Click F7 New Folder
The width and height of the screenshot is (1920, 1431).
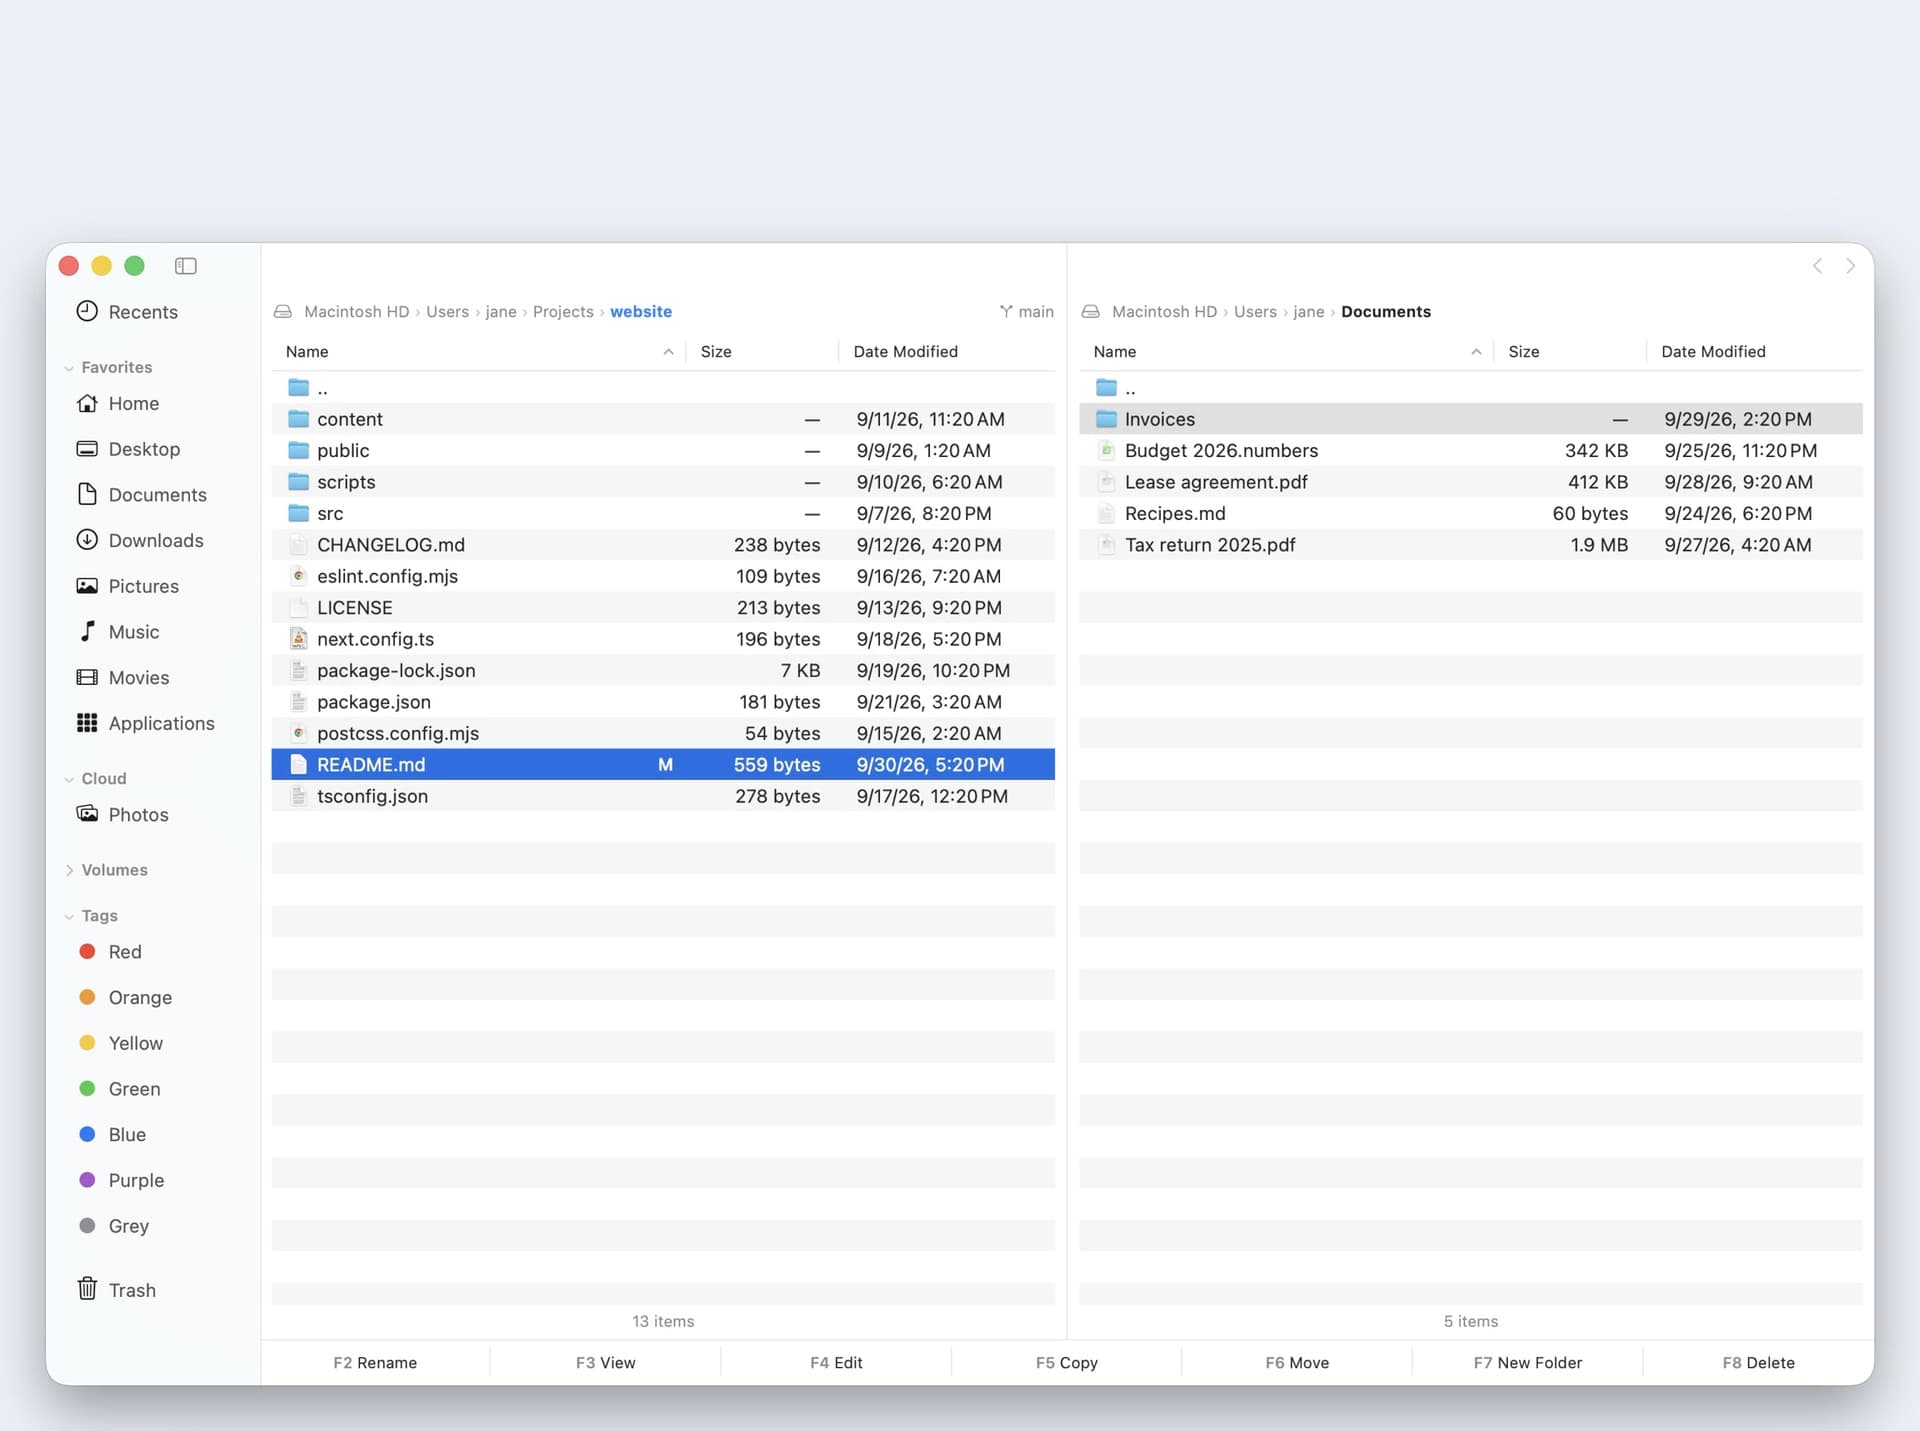tap(1527, 1362)
